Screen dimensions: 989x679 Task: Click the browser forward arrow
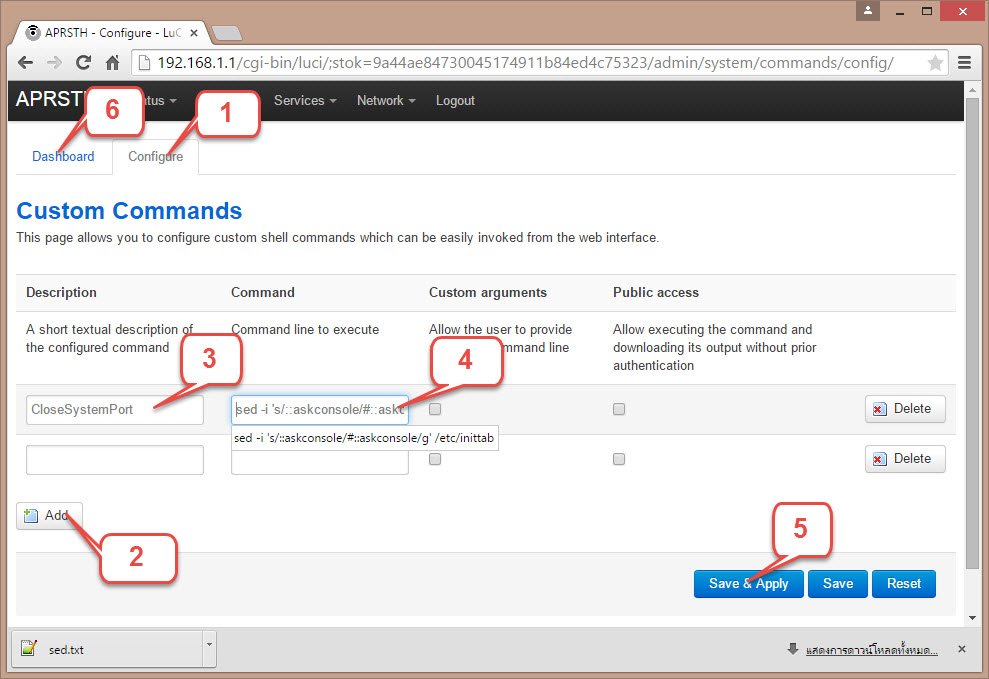54,62
